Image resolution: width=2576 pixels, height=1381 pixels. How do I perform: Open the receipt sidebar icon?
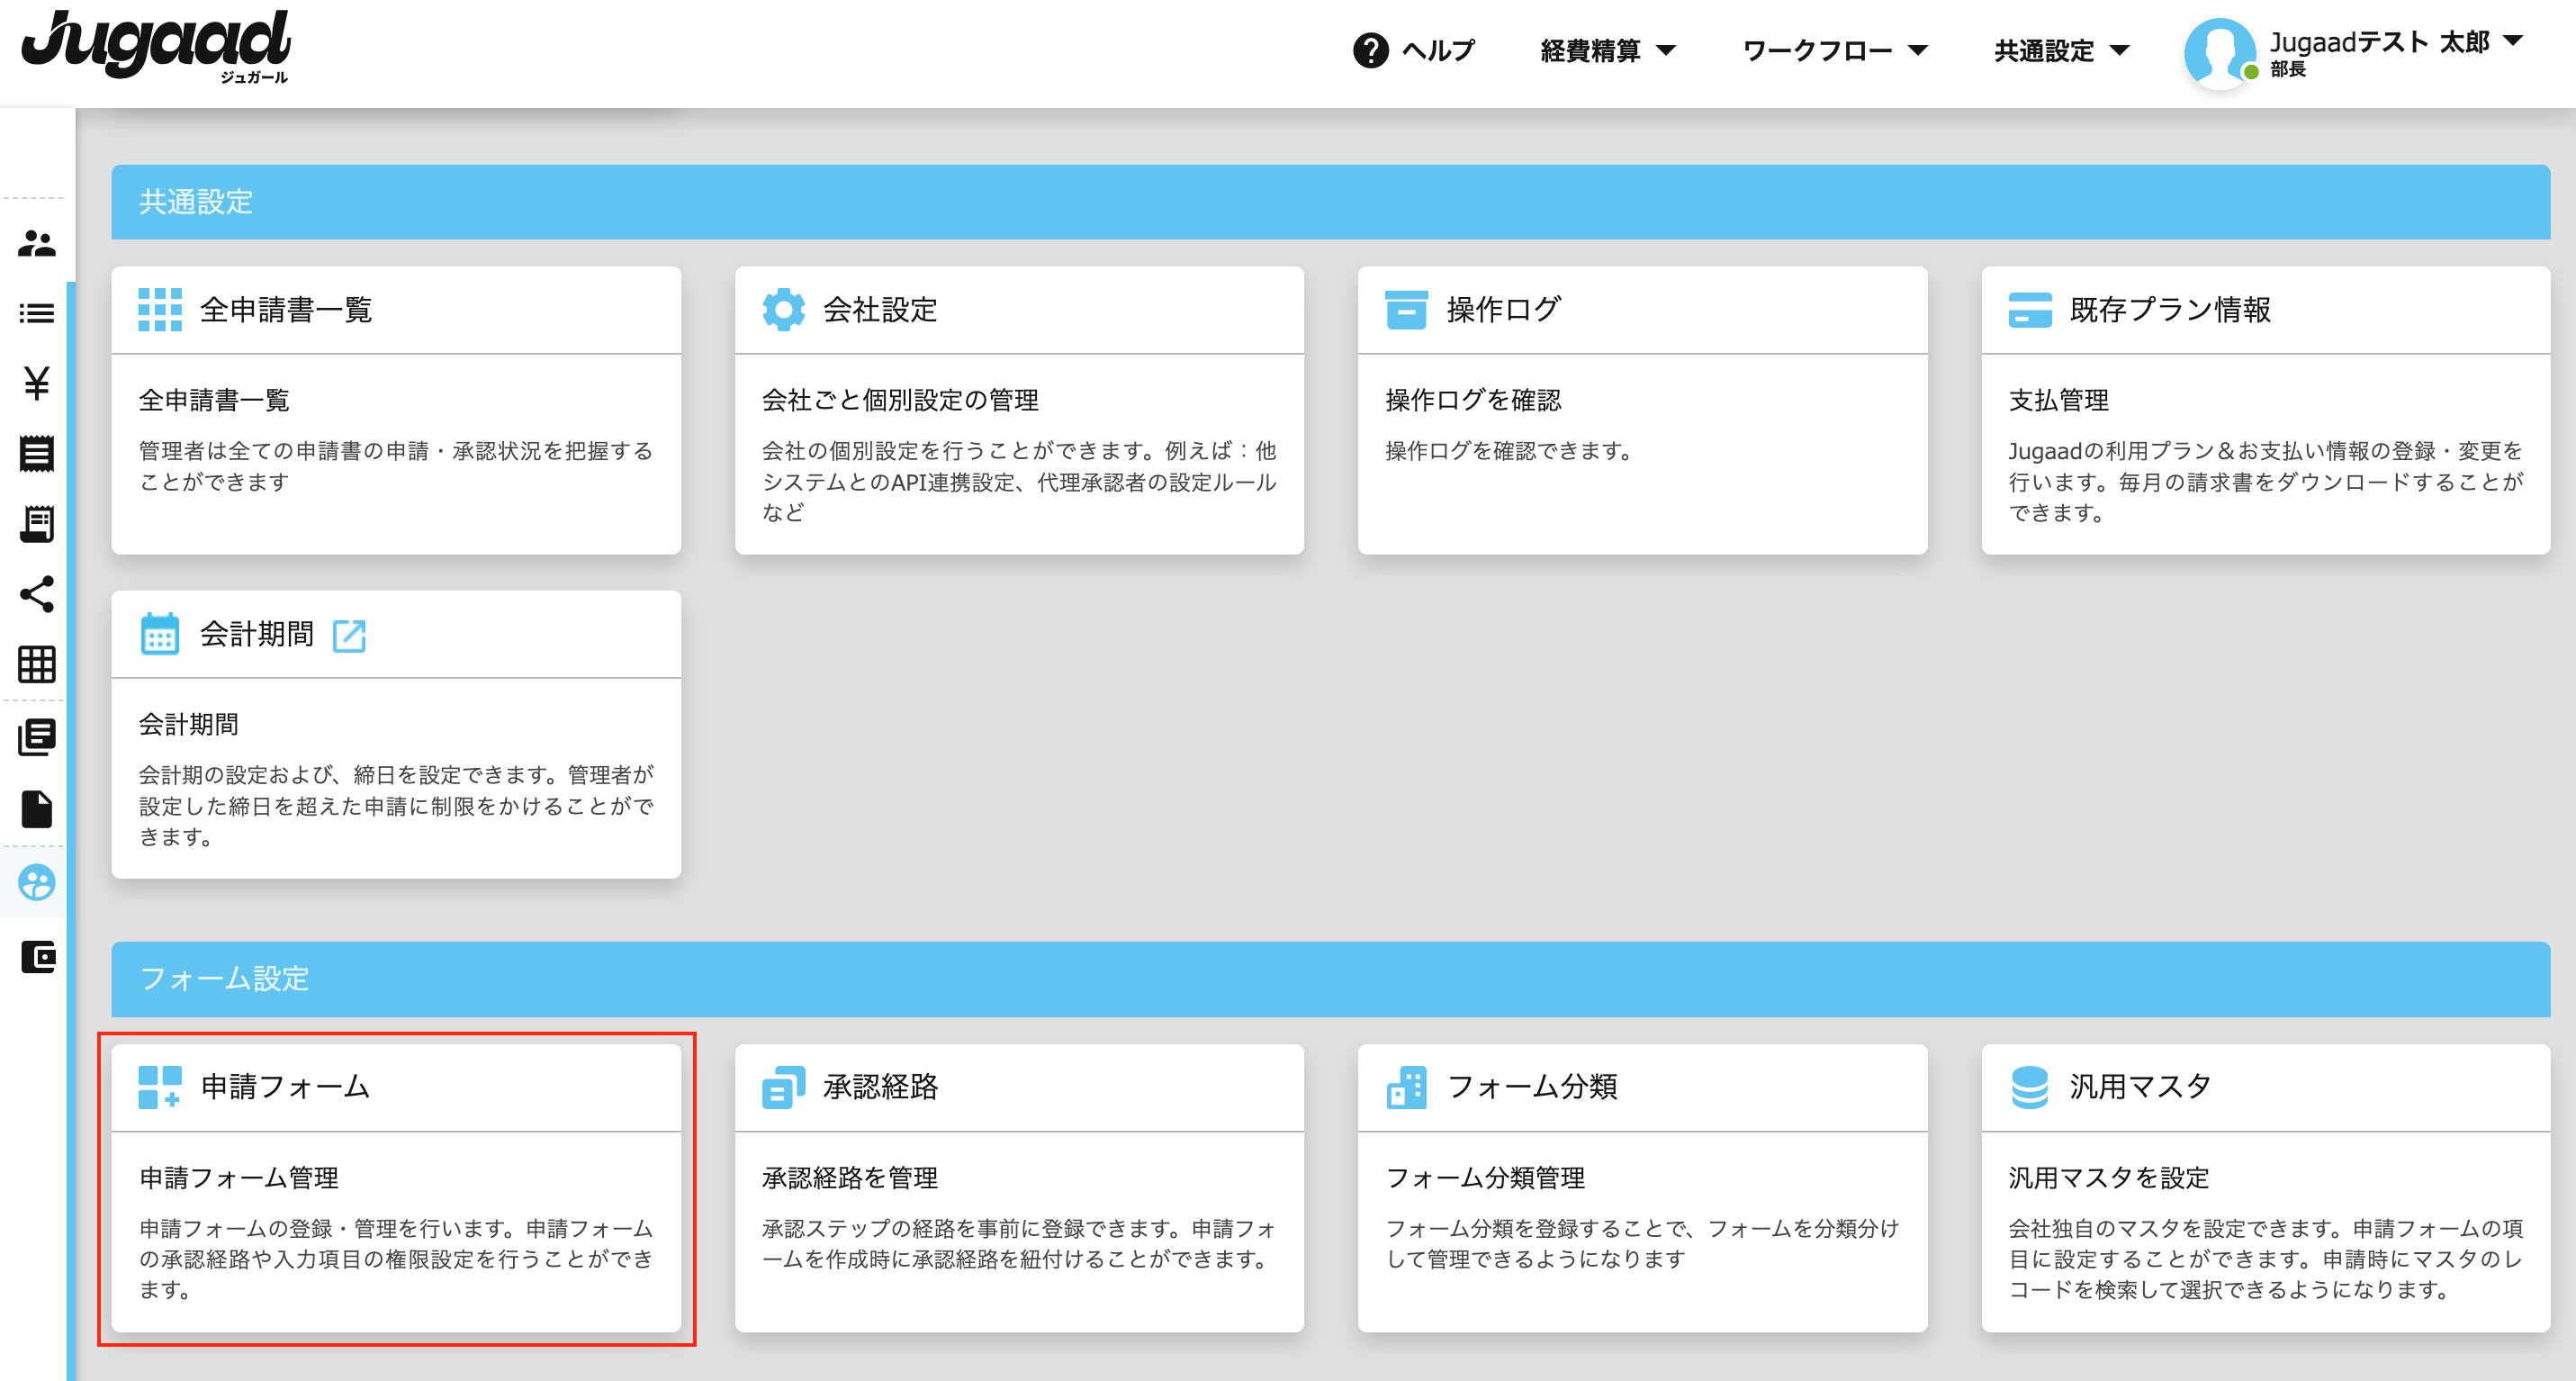(37, 523)
